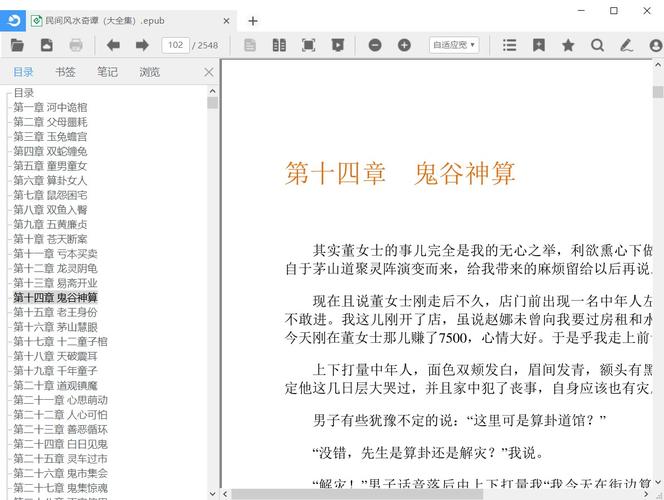Go to previous page with left arrow

tap(113, 45)
